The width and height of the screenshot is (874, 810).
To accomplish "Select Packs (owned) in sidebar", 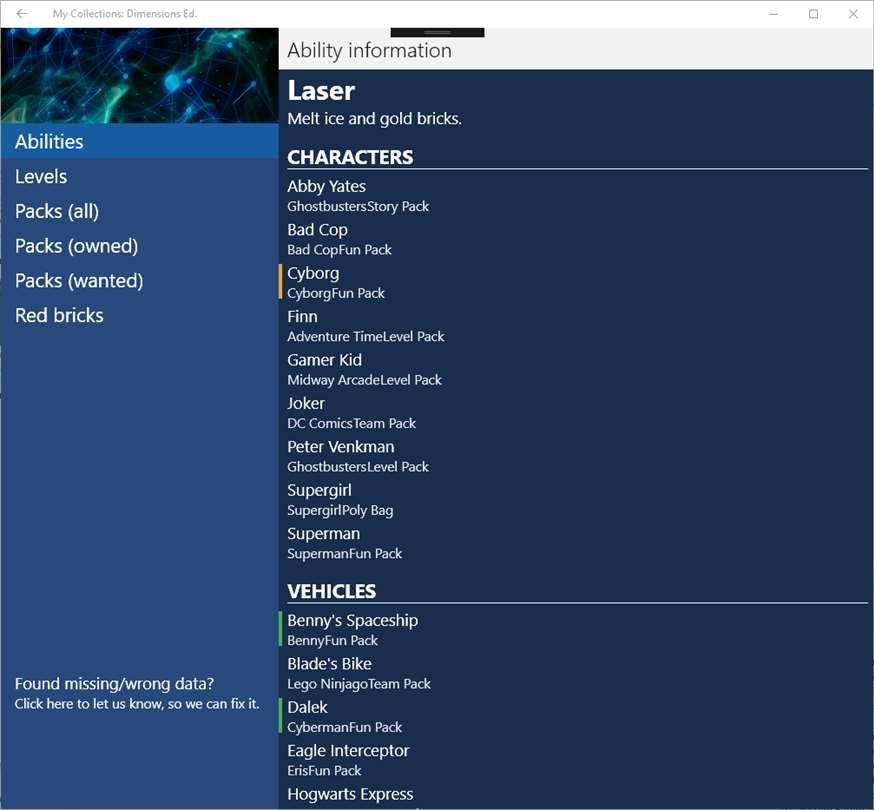I will click(x=139, y=245).
